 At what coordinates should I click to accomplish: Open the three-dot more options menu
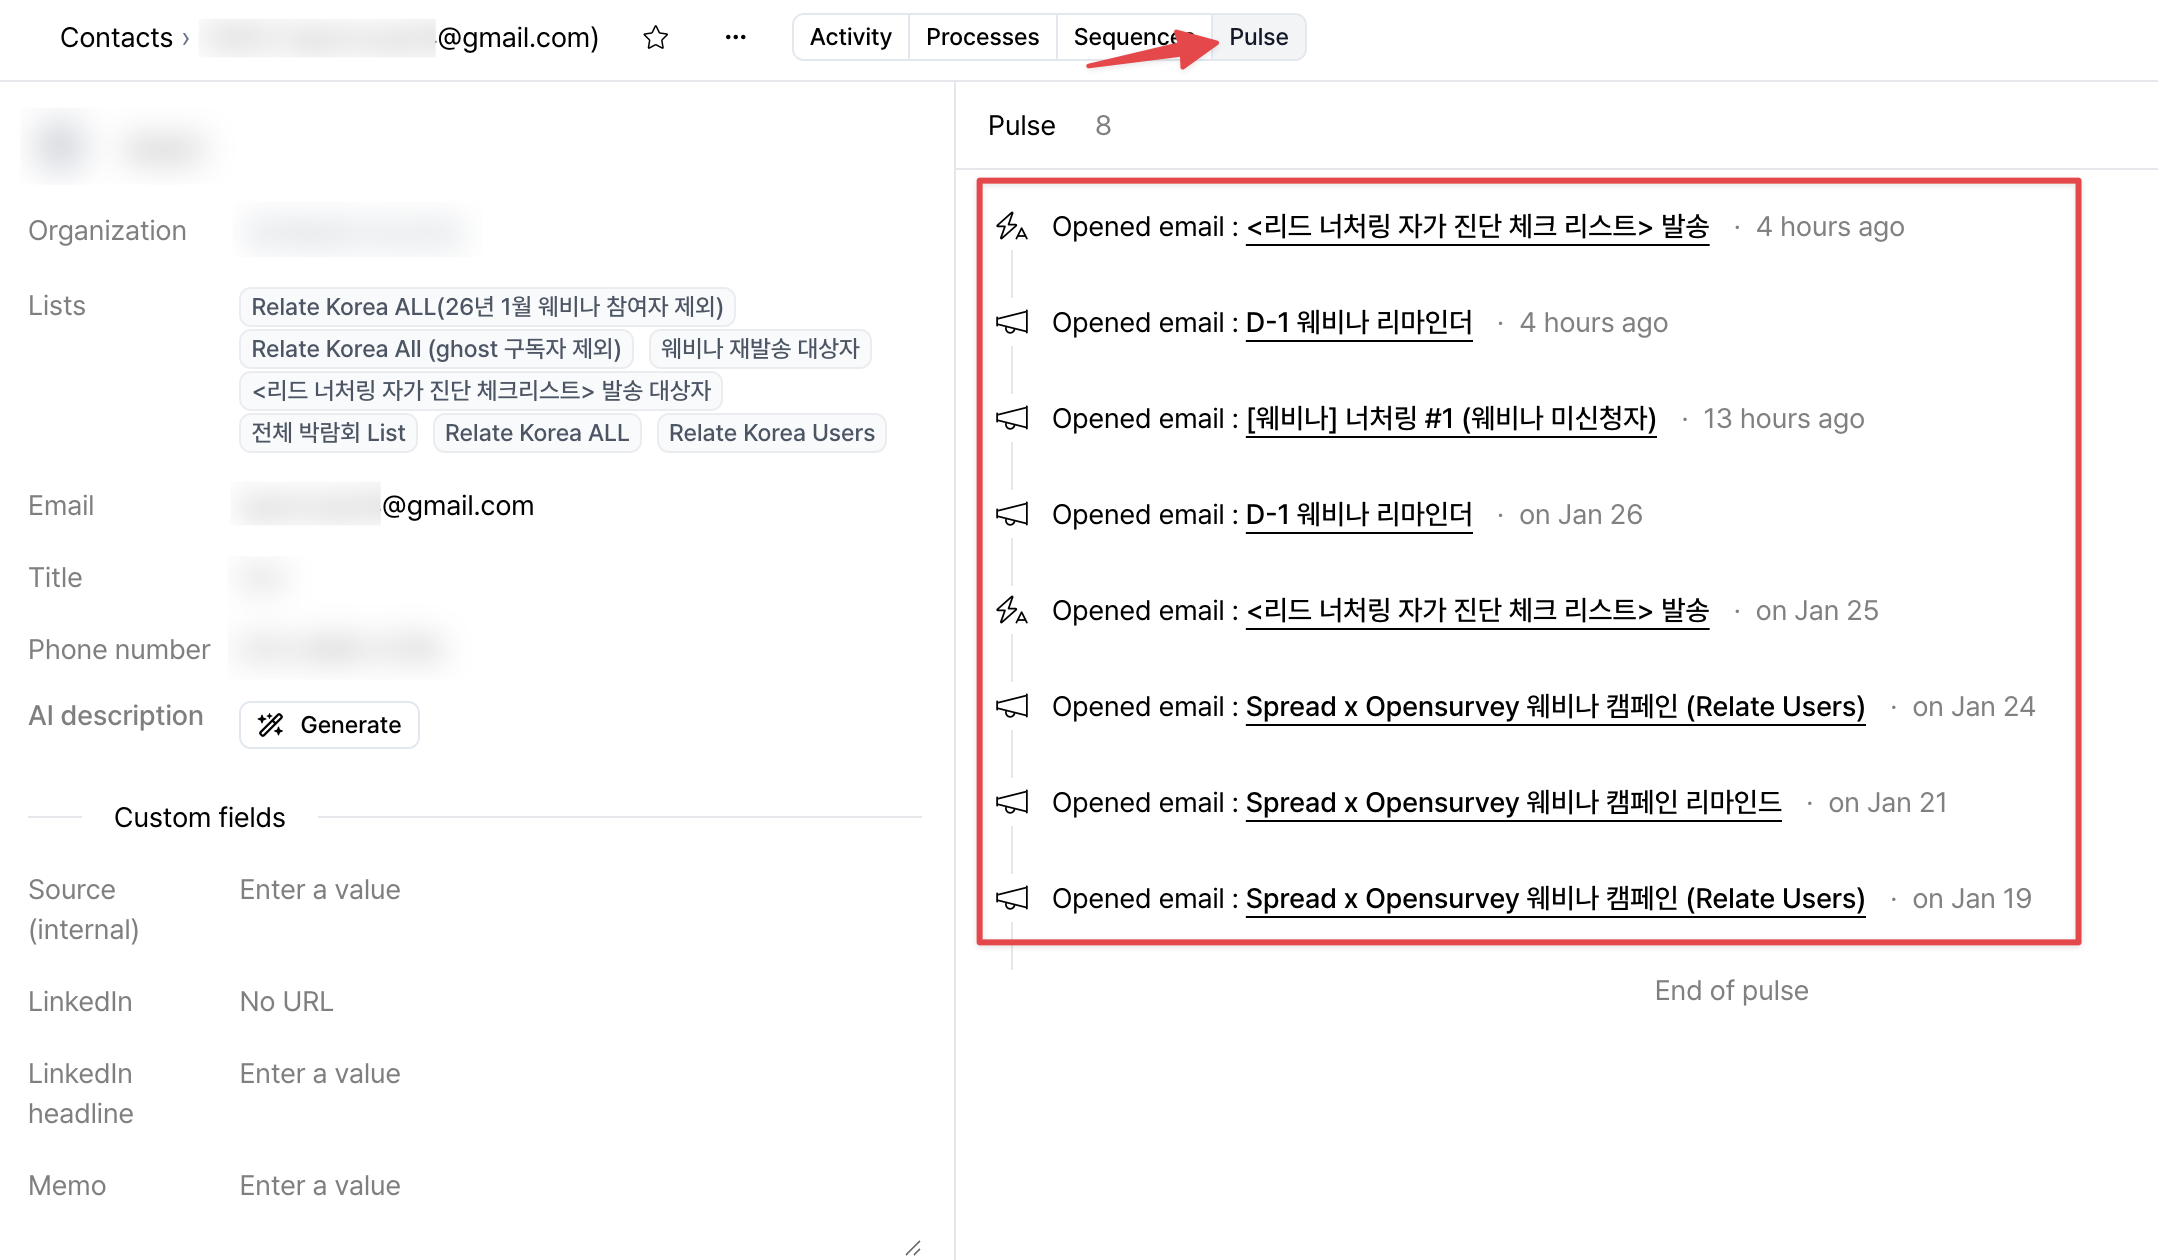point(735,38)
